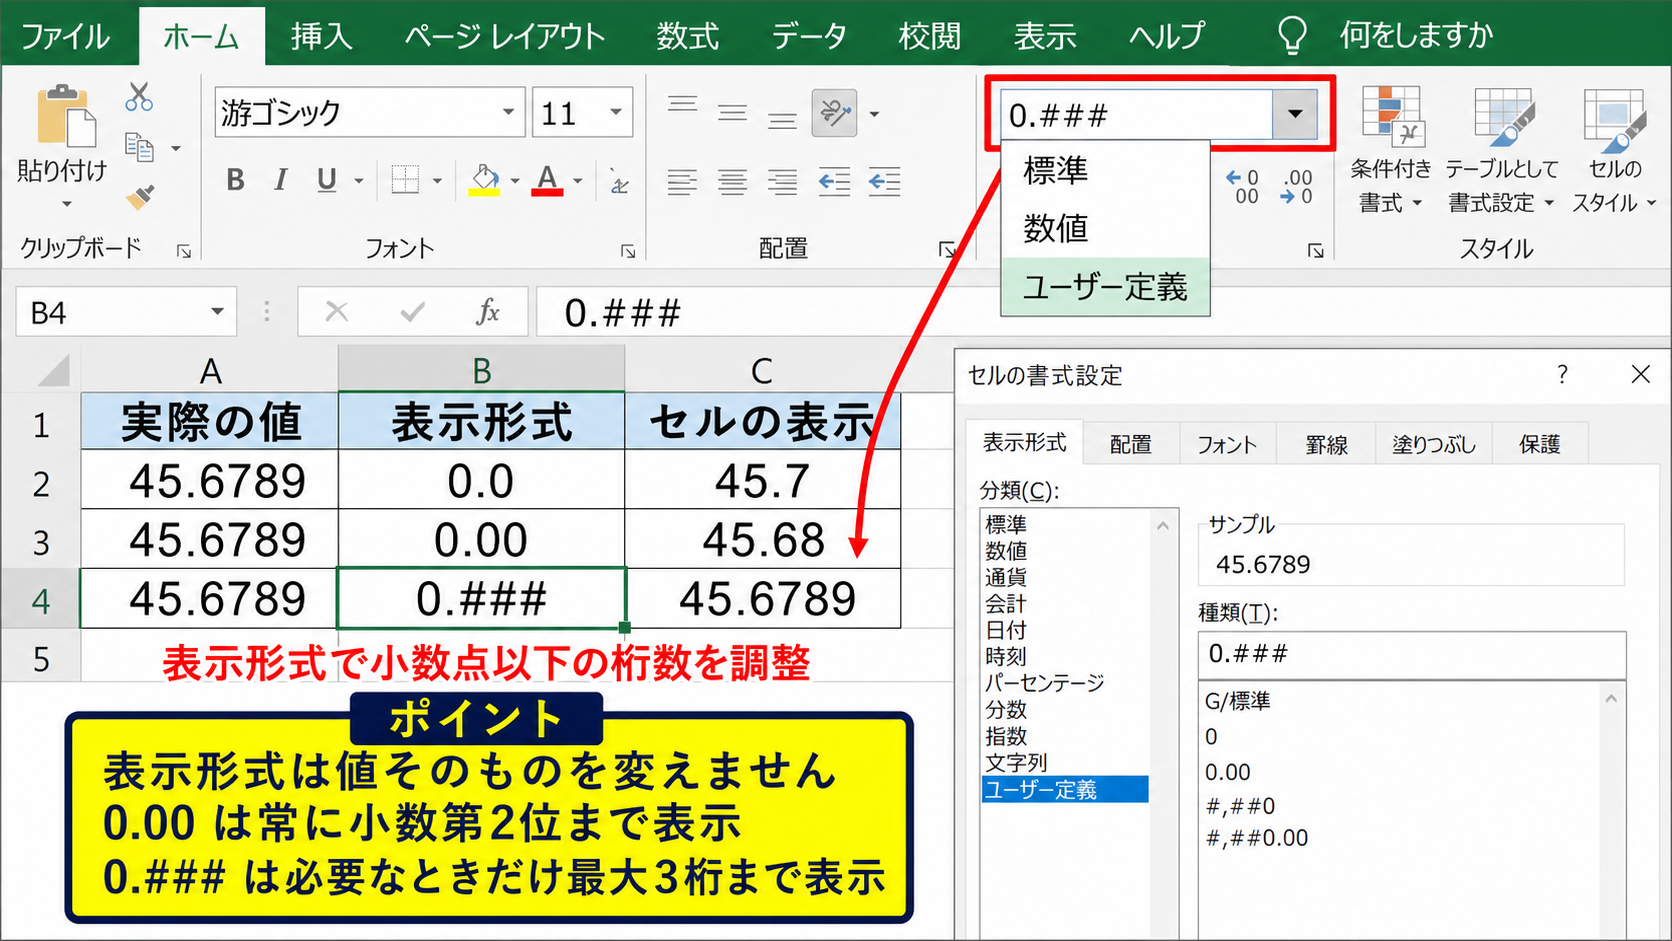Switch to the 挿入 ribbon tab
The image size is (1672, 941).
[x=321, y=37]
